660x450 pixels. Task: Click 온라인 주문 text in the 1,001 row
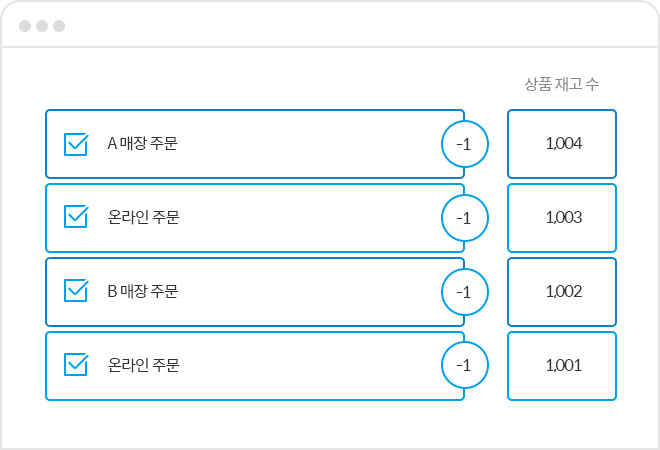tap(144, 365)
